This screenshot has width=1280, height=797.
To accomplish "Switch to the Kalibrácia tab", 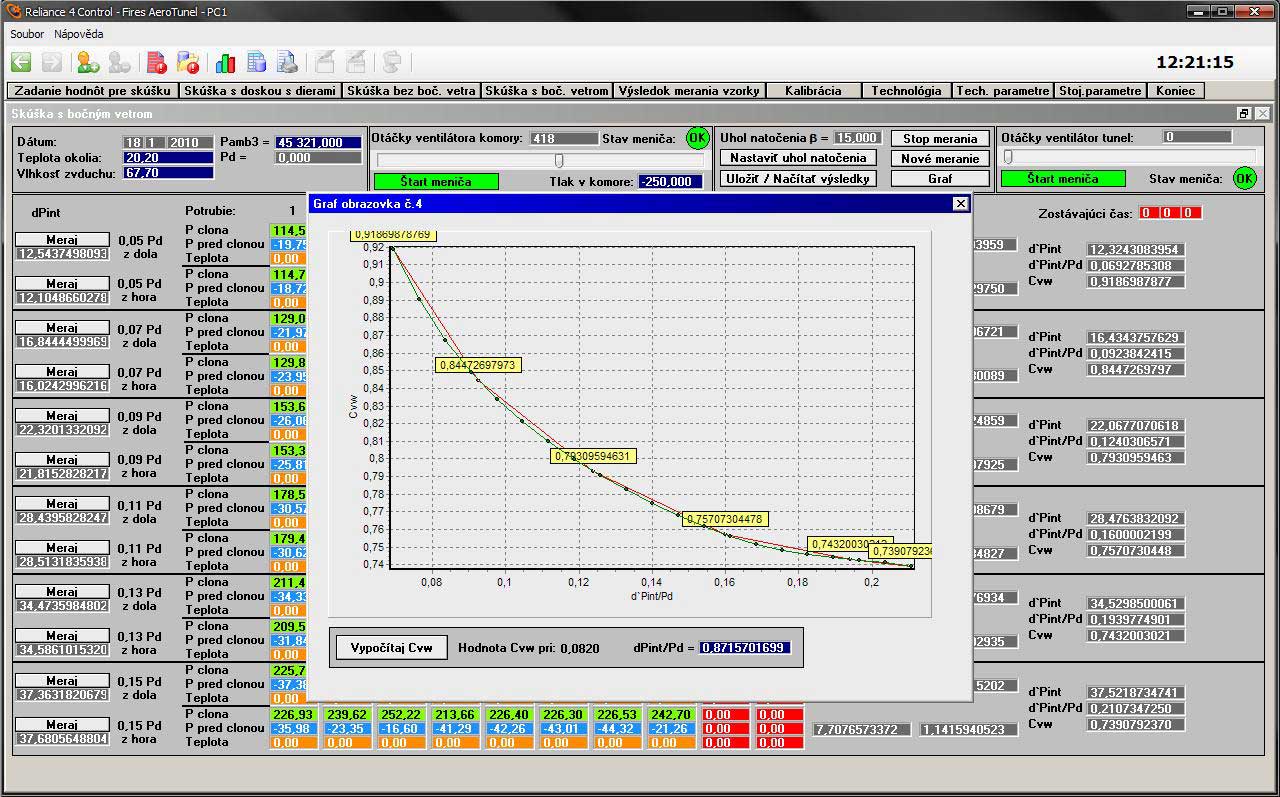I will pos(812,91).
